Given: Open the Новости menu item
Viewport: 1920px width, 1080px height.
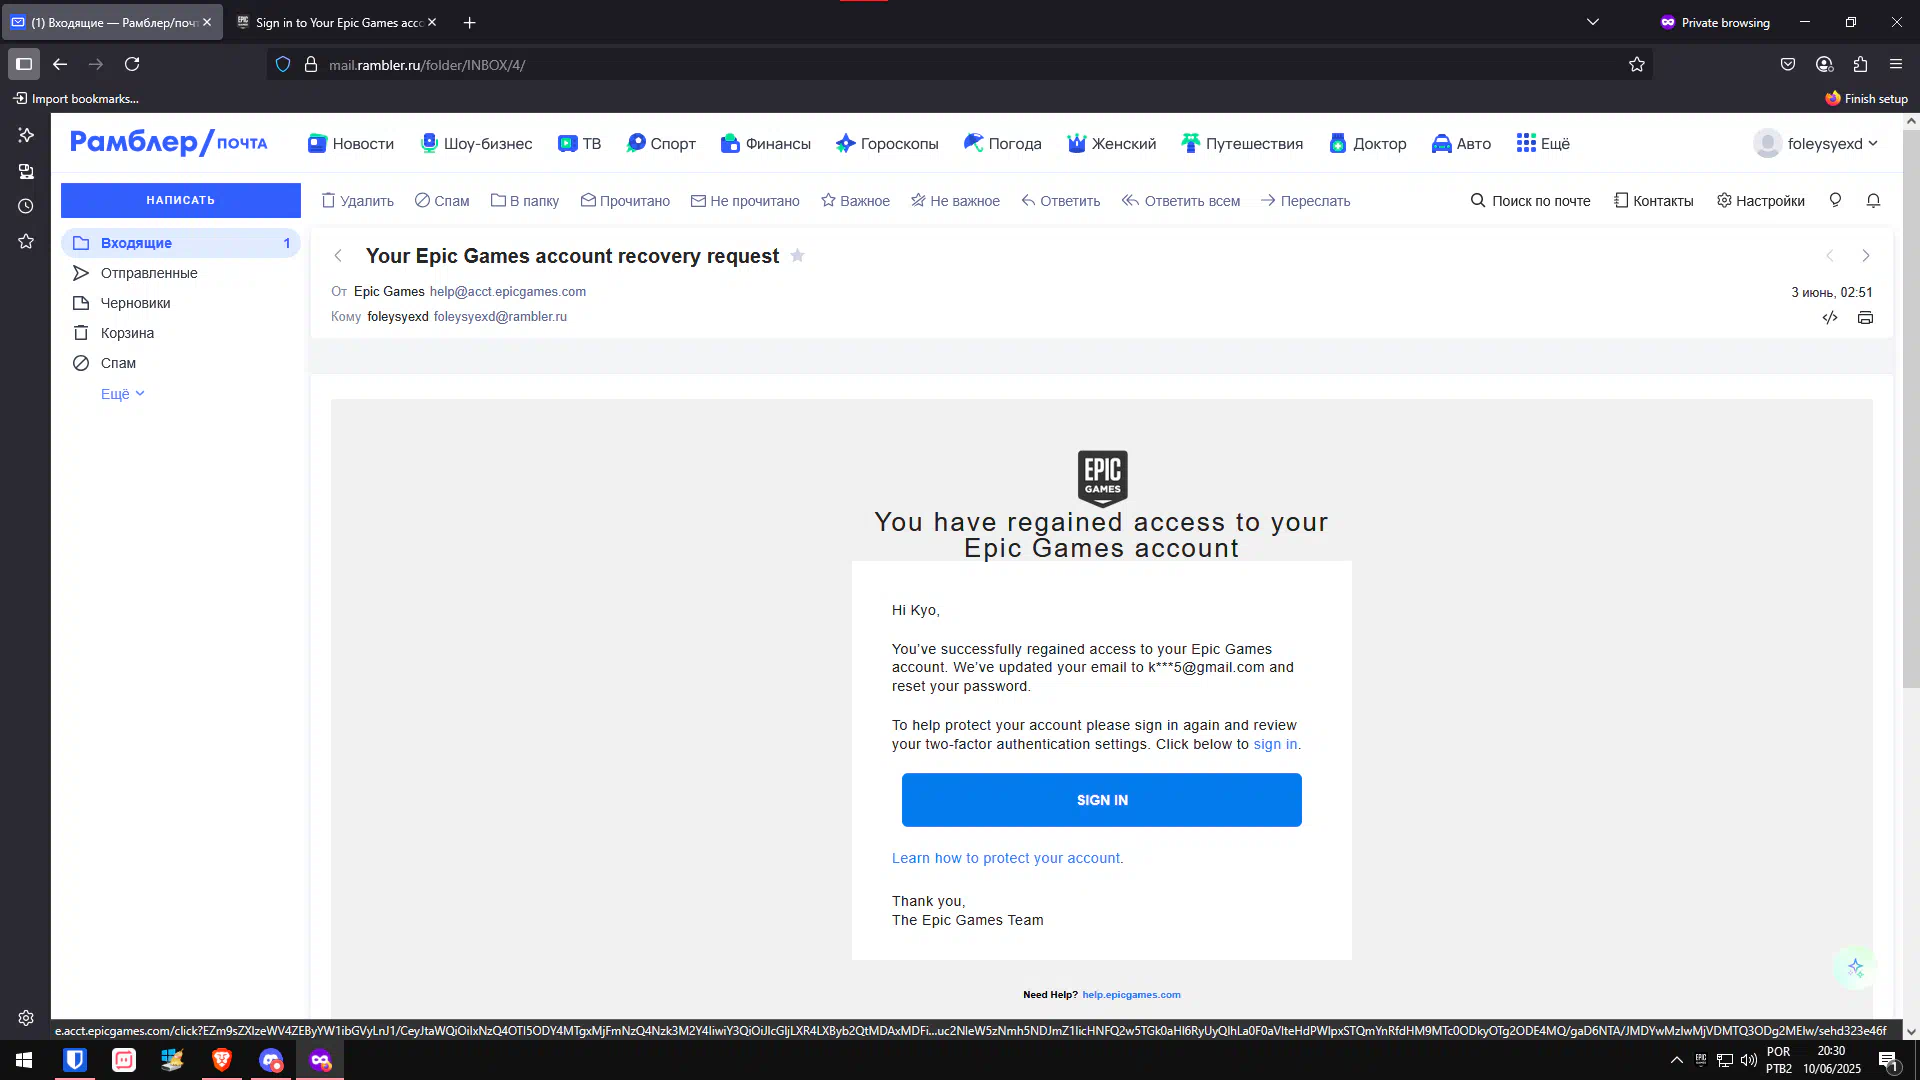Looking at the screenshot, I should coord(351,144).
